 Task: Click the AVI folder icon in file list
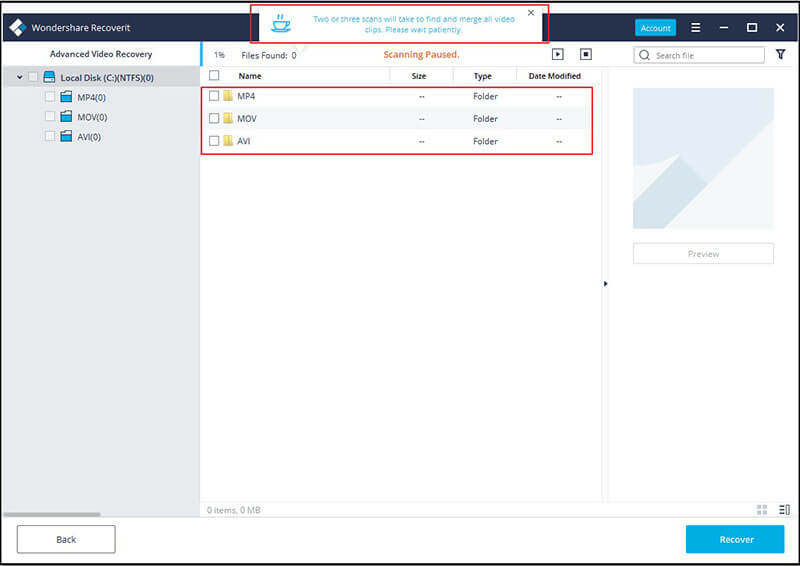click(x=228, y=141)
